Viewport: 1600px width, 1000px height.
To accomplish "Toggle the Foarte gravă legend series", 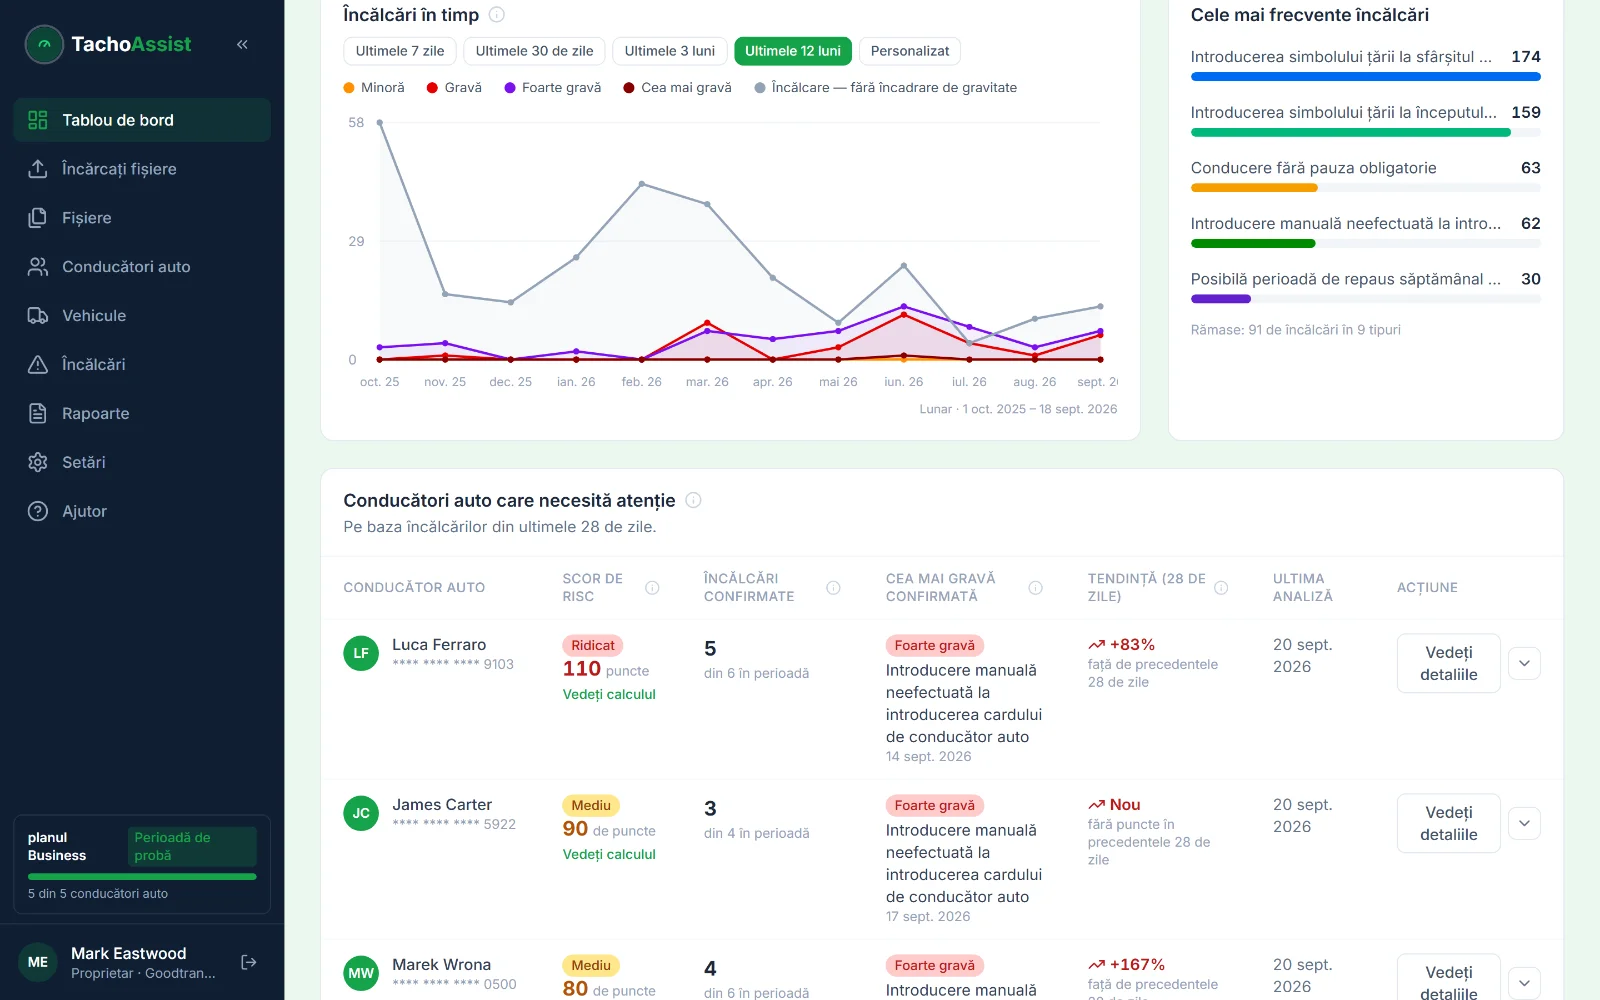I will tap(553, 88).
